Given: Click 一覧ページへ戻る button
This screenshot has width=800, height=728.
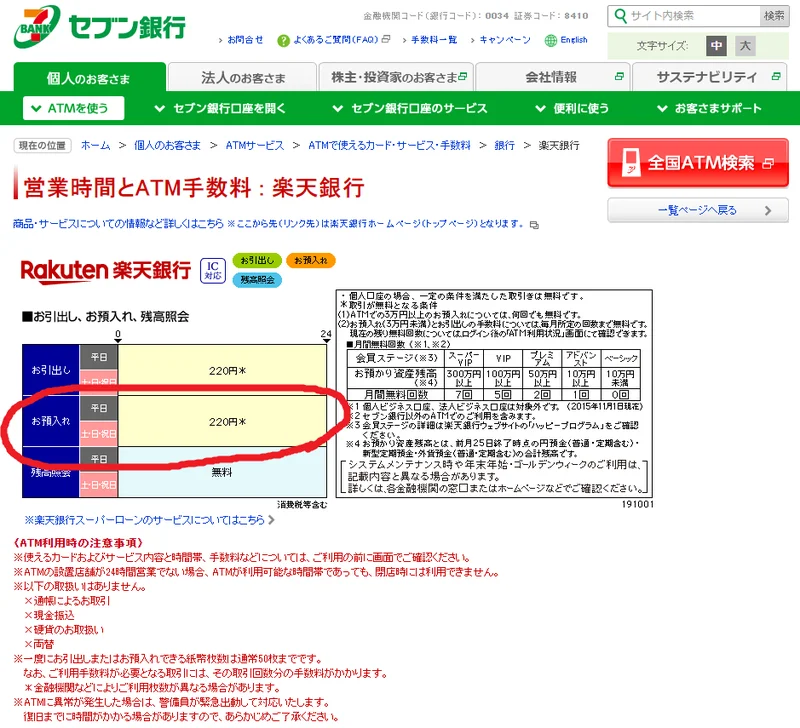Looking at the screenshot, I should 698,211.
